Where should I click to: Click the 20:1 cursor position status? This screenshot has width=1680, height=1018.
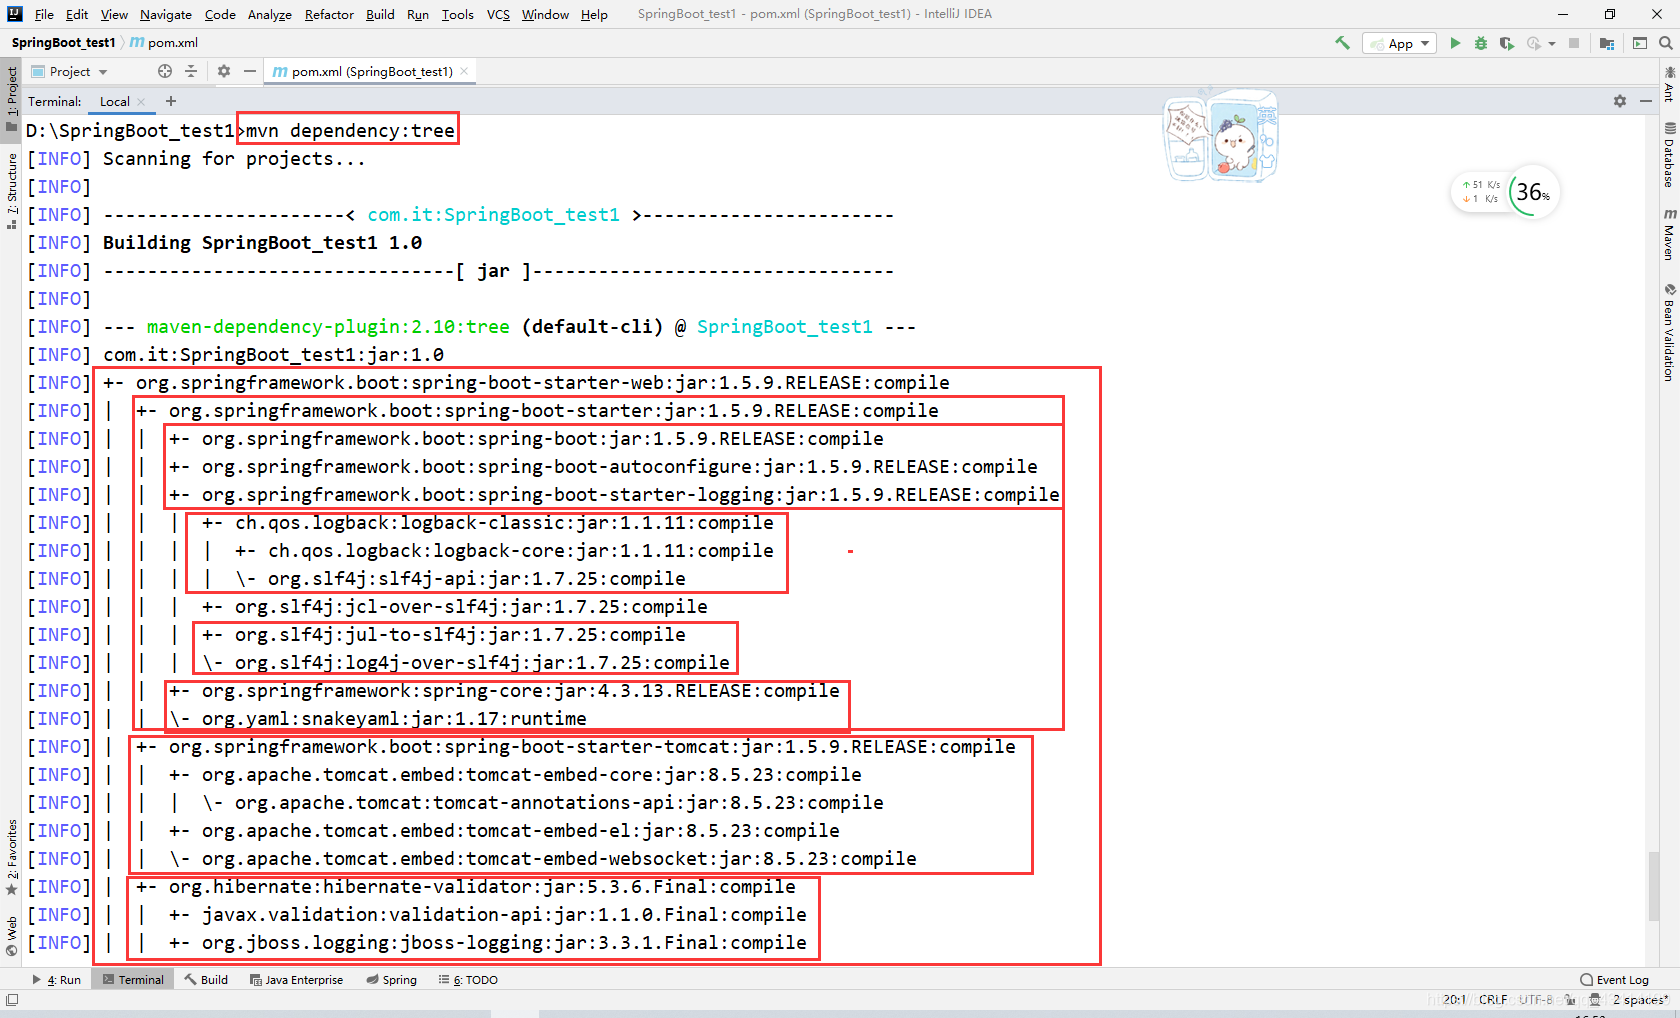tap(1454, 1000)
